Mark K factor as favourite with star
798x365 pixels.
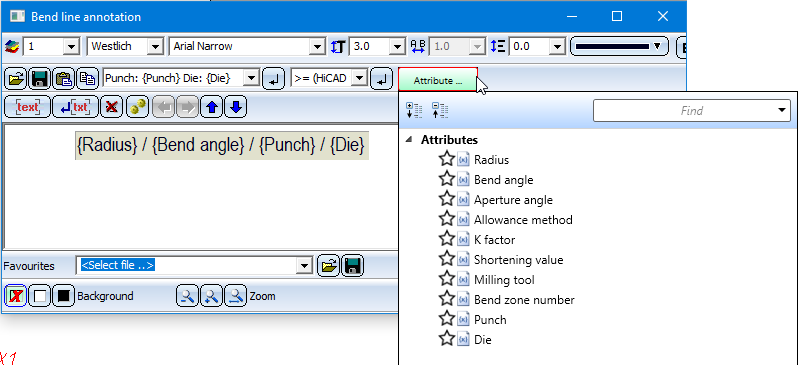(x=446, y=239)
